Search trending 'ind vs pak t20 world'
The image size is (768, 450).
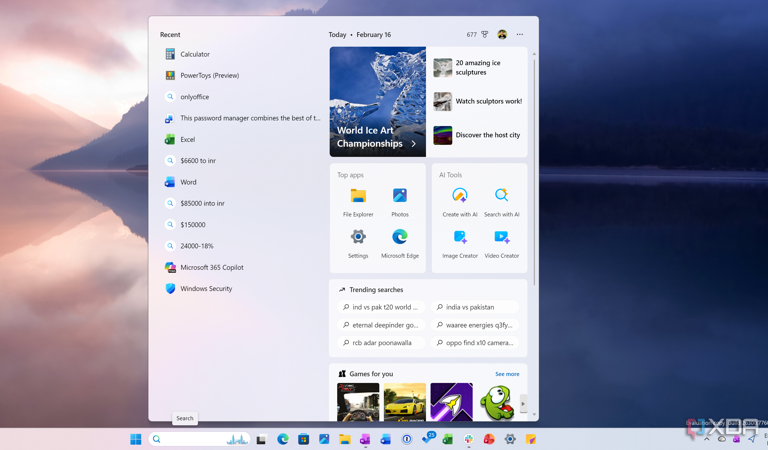pos(381,307)
